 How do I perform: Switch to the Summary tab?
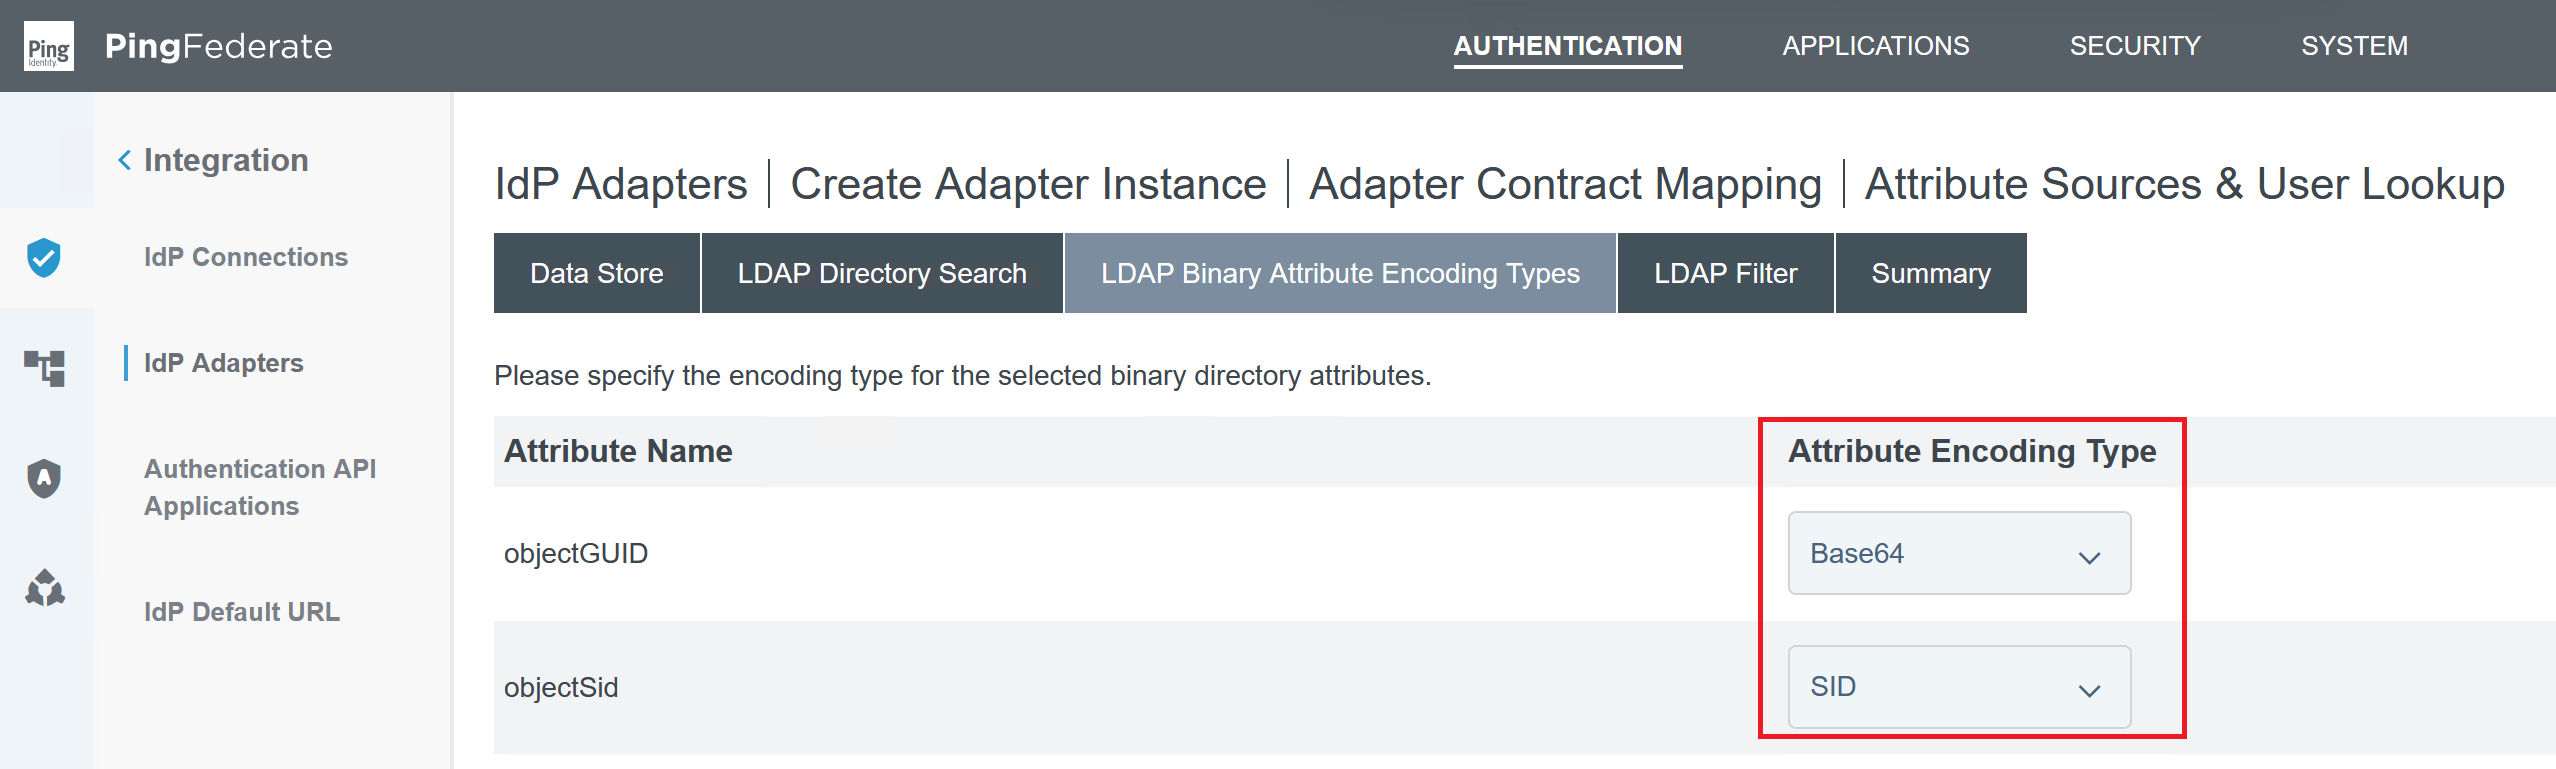pos(1931,273)
